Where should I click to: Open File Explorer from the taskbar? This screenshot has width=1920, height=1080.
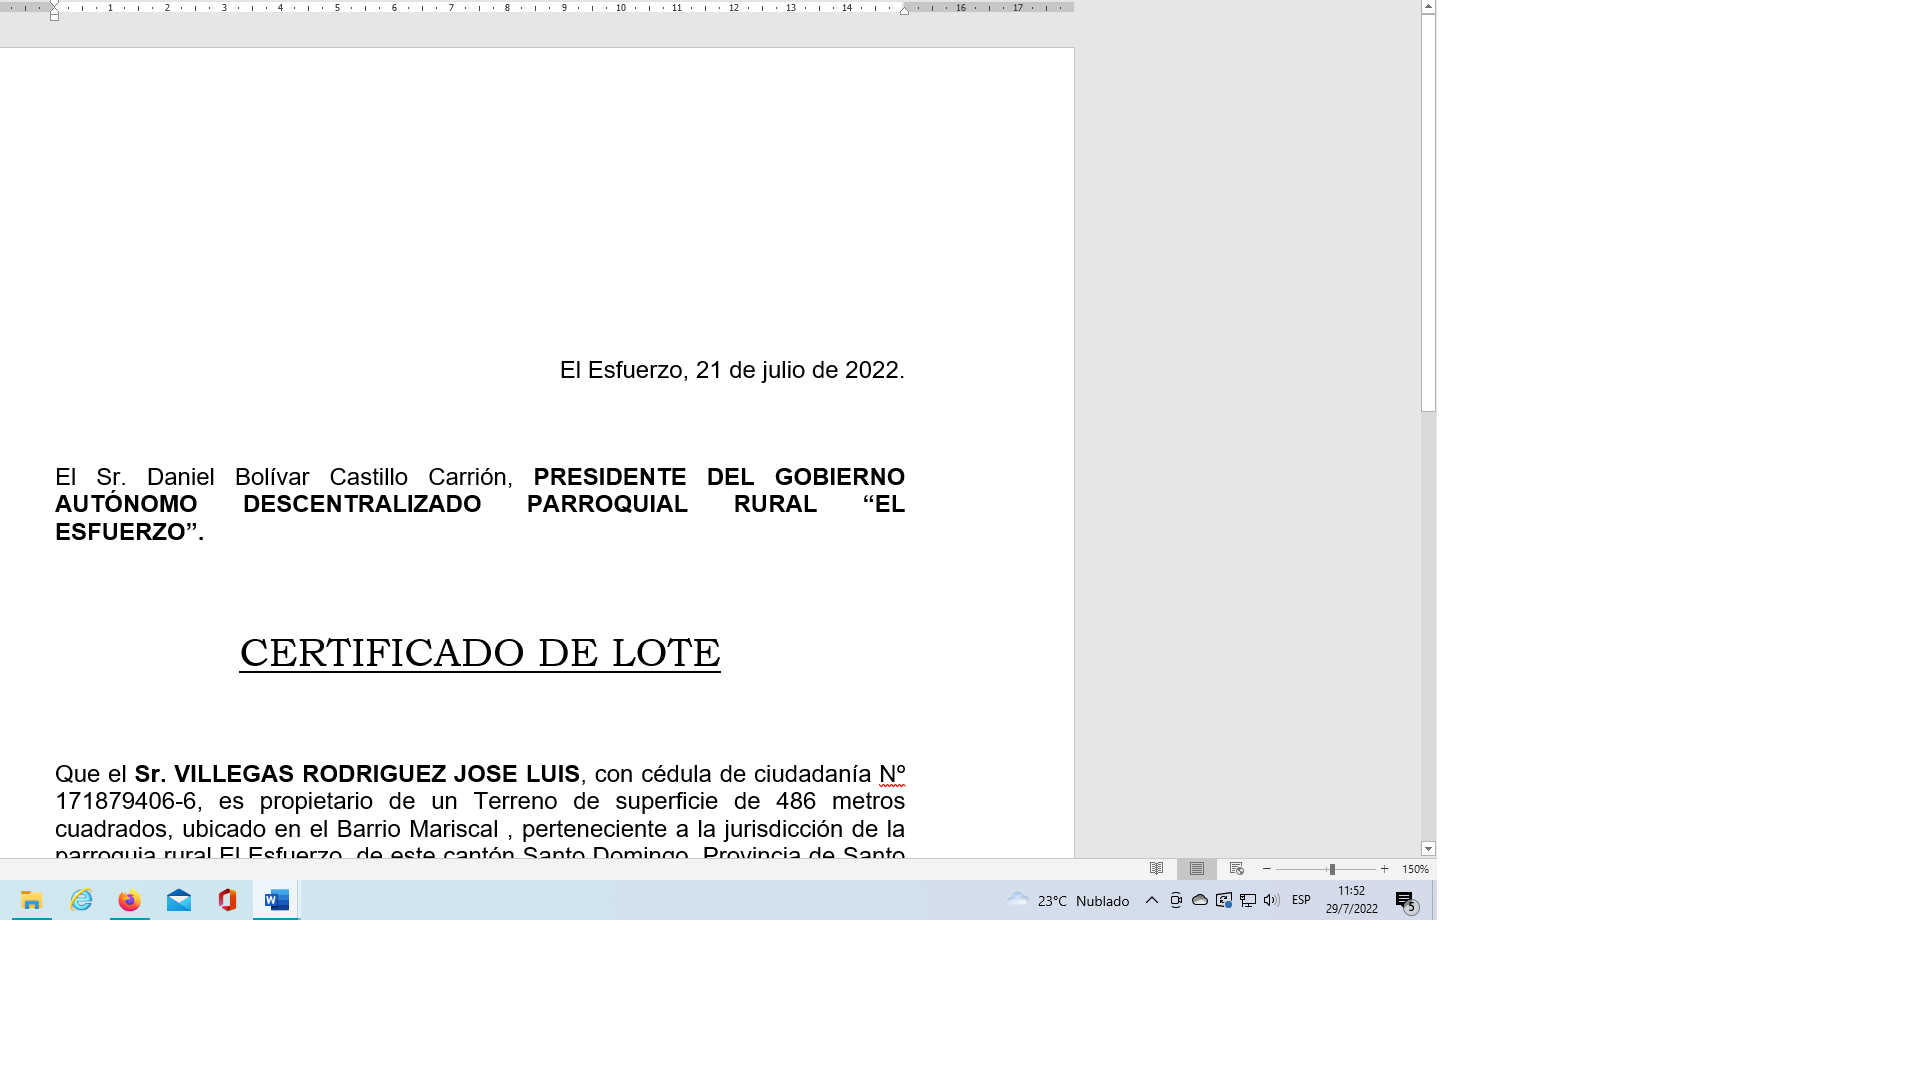(x=31, y=901)
